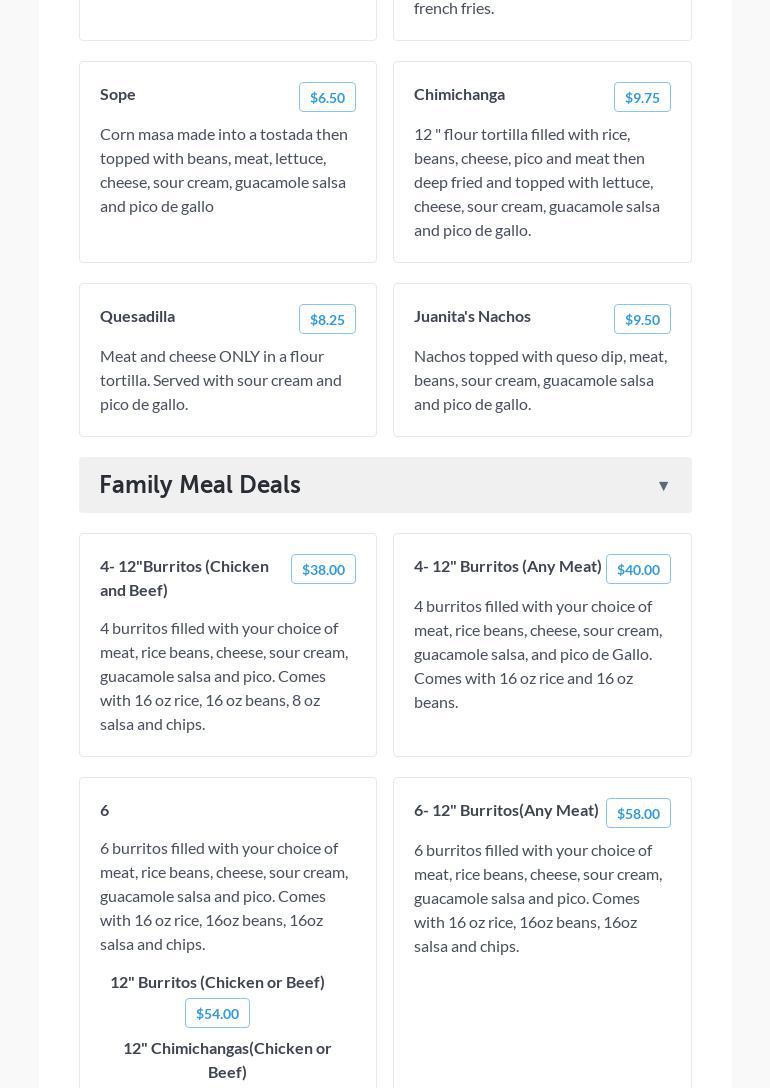
Task: Open the Chimichanga item title
Action: [x=459, y=94]
